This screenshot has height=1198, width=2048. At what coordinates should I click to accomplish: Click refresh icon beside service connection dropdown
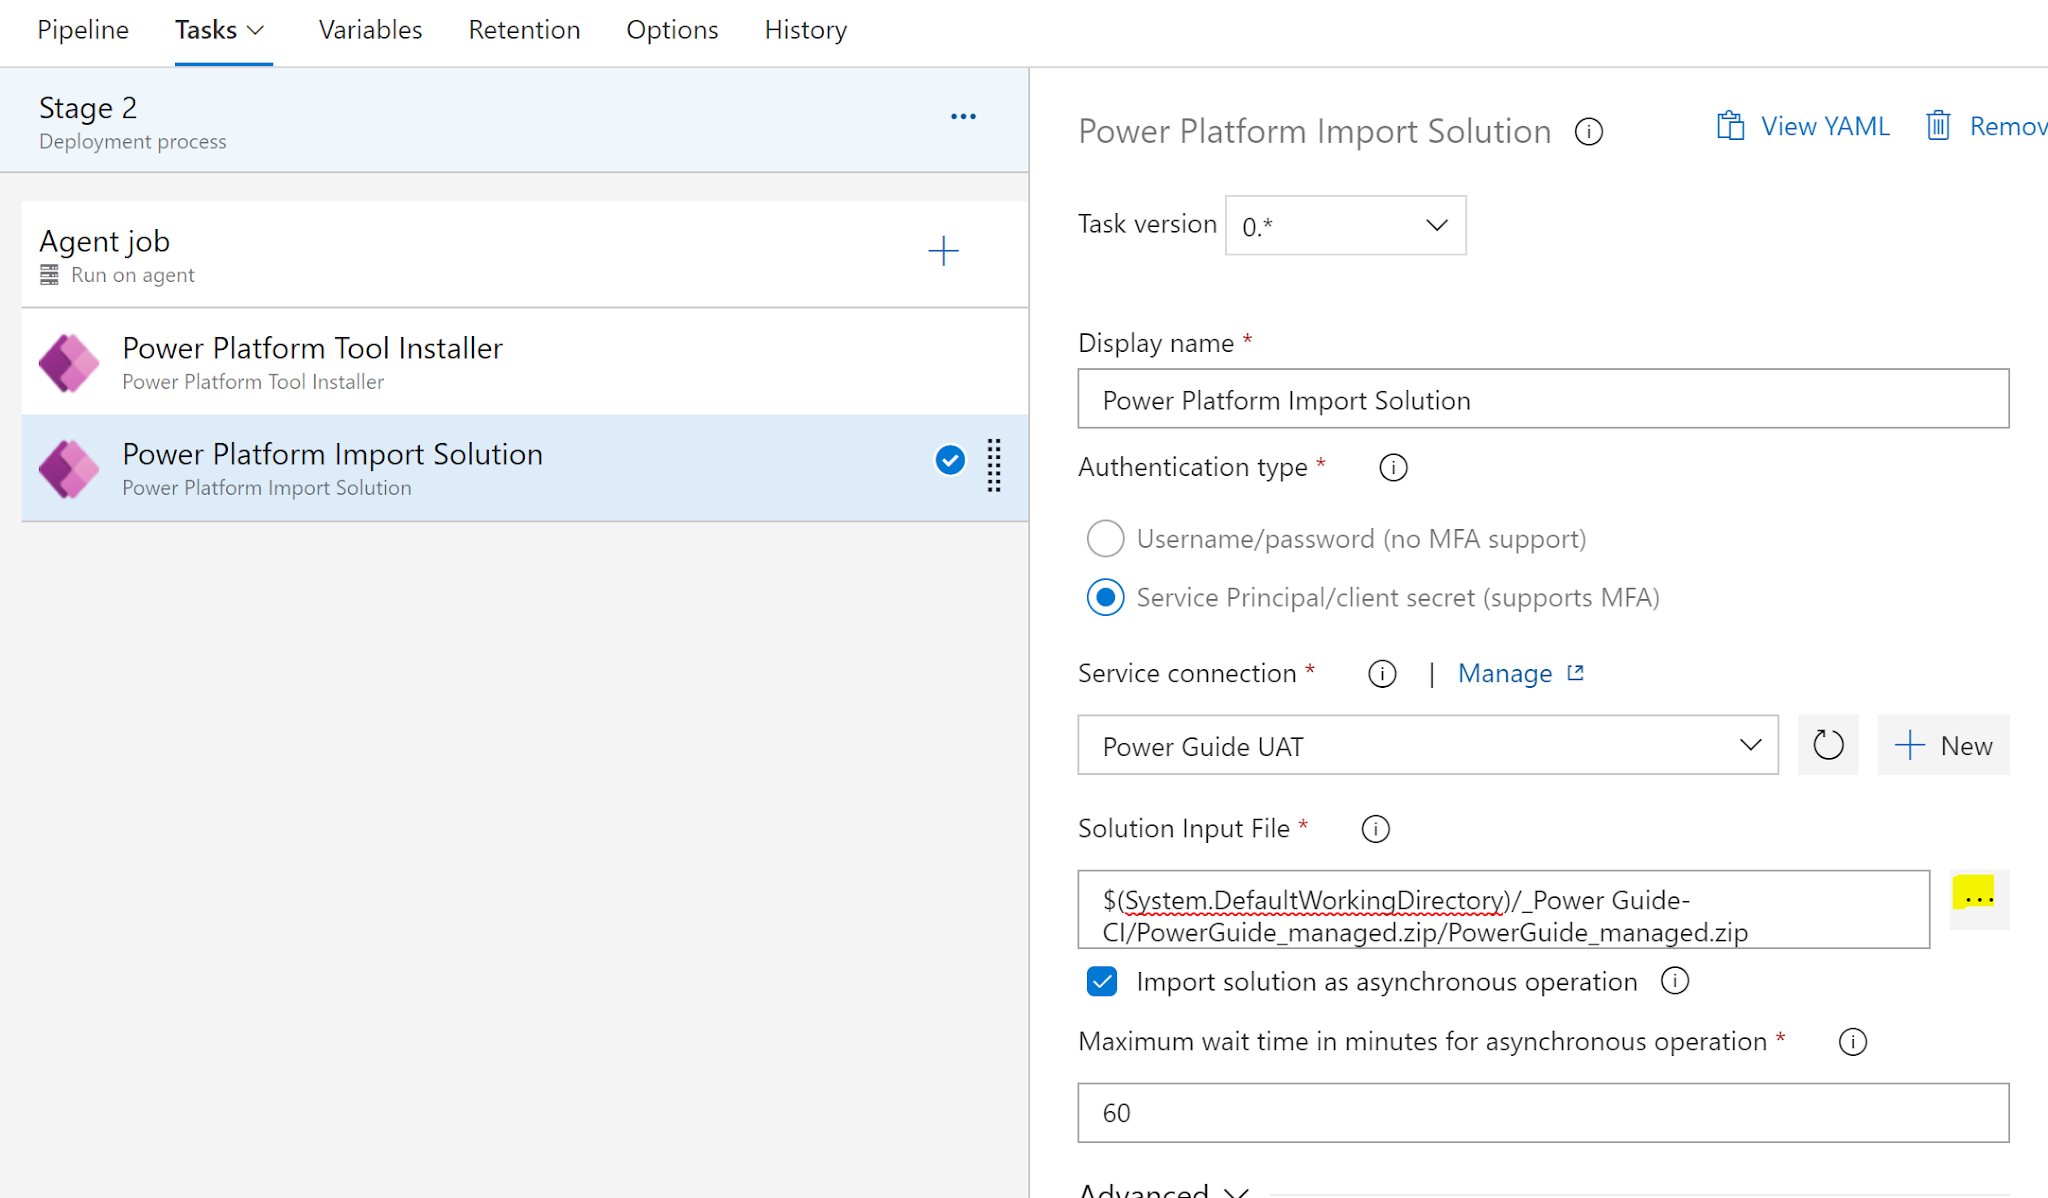(1828, 745)
